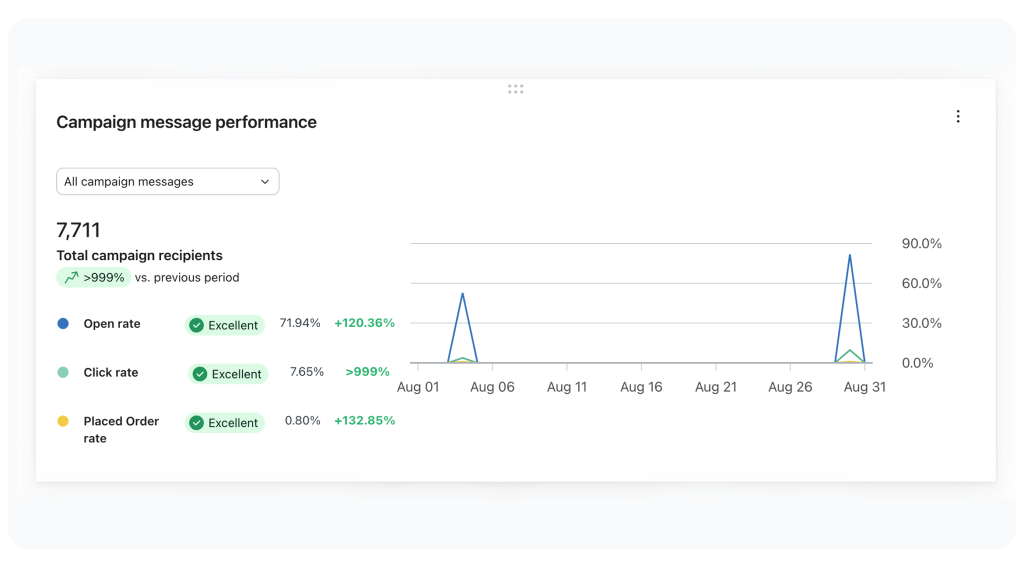Click the Aug 26 axis label

click(x=790, y=387)
